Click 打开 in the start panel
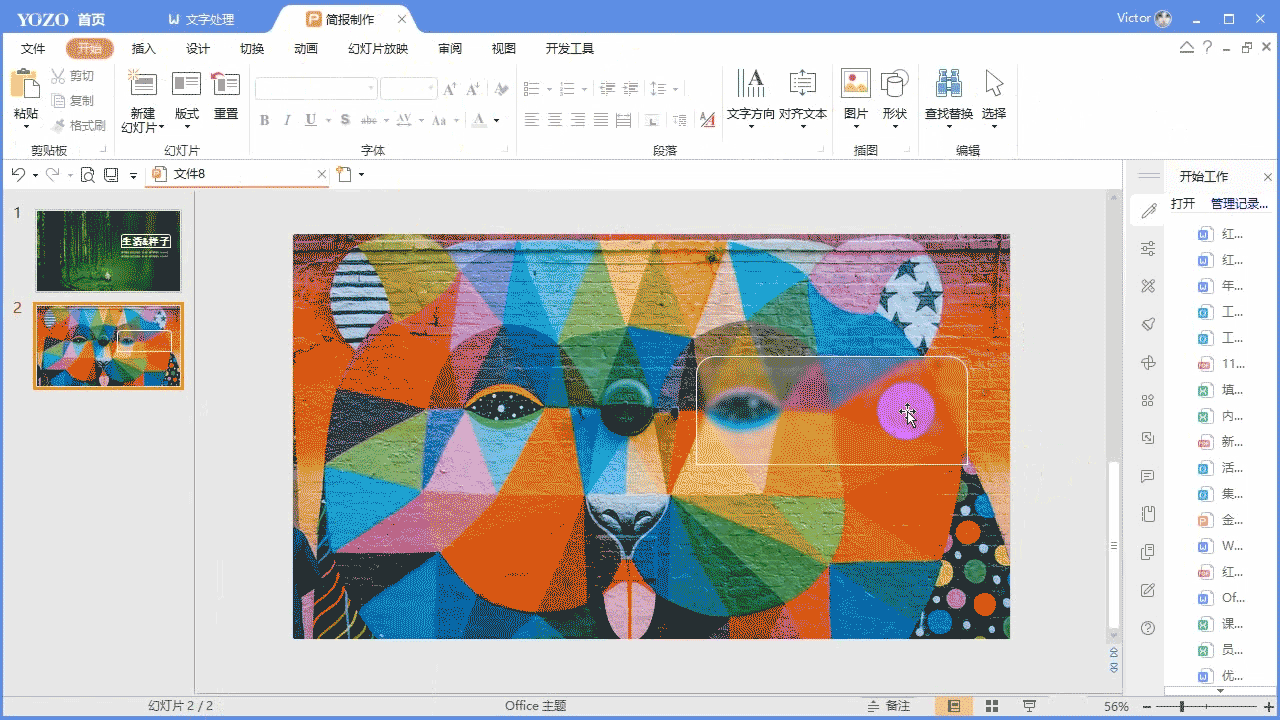Screen dimensions: 1280x720 pyautogui.click(x=1183, y=204)
